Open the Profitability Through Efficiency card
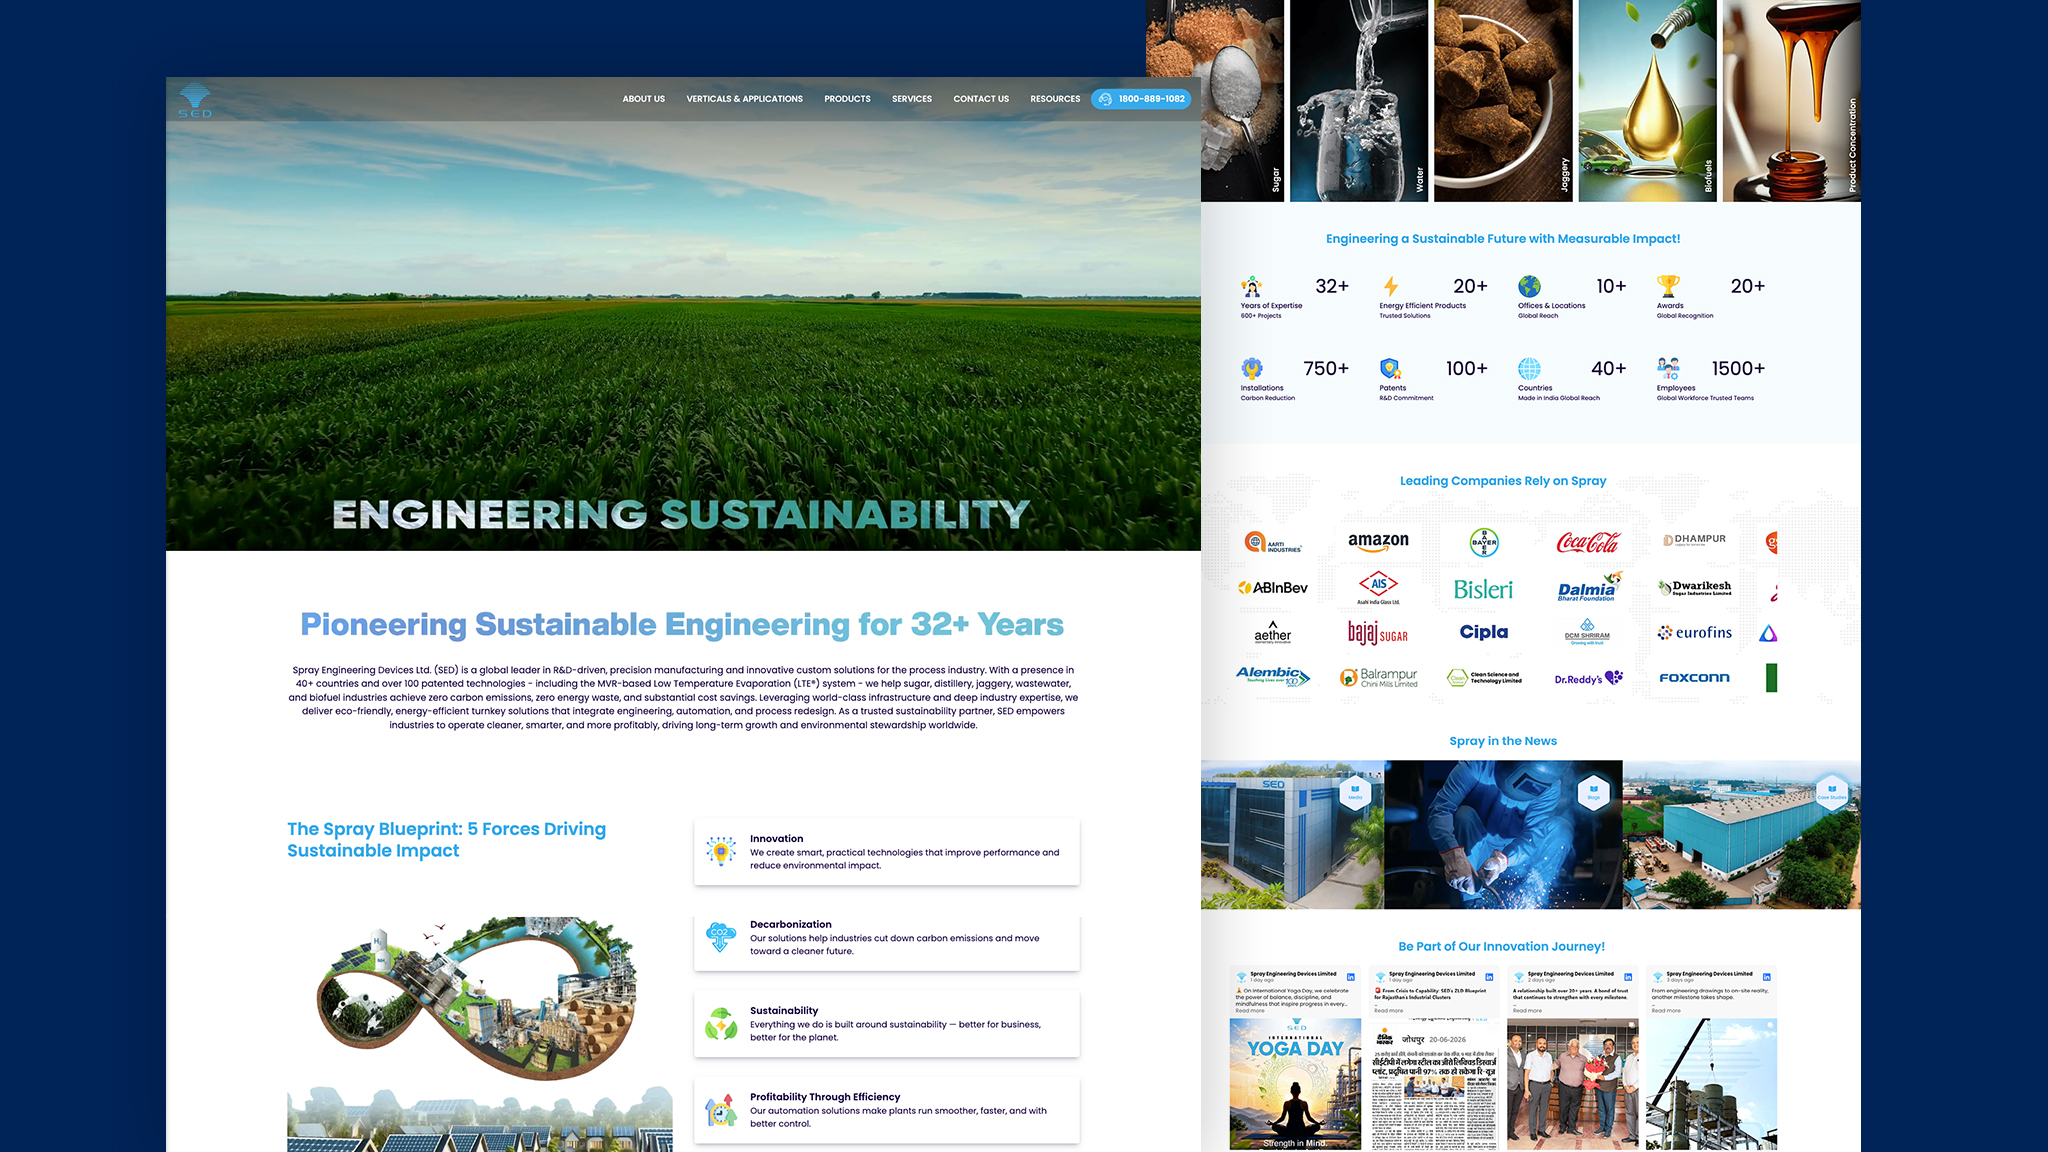The width and height of the screenshot is (2048, 1152). click(x=887, y=1110)
